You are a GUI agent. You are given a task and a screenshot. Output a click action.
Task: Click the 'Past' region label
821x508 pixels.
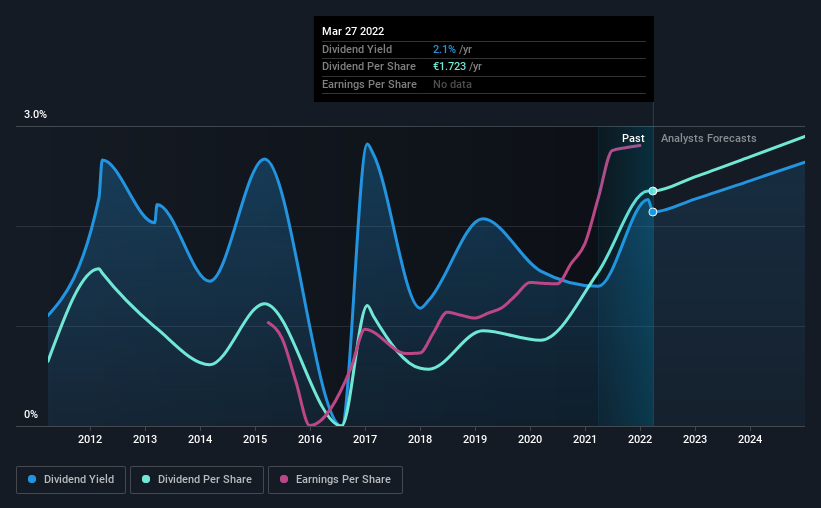click(x=633, y=138)
